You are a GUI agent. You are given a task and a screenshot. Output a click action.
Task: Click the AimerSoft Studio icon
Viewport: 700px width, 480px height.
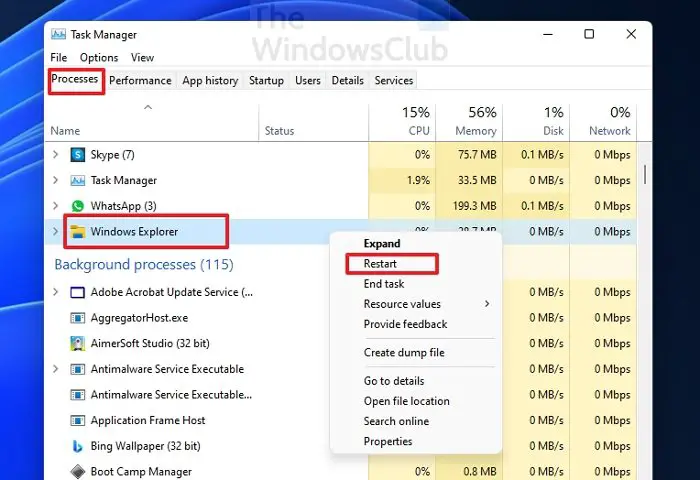pyautogui.click(x=78, y=343)
